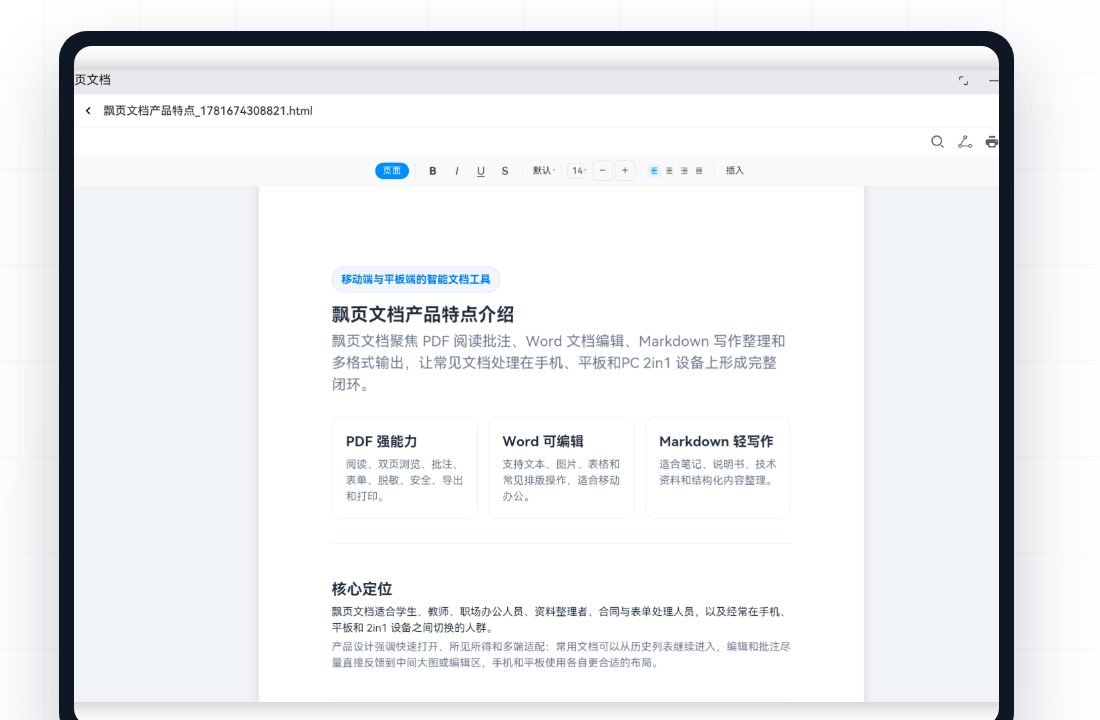Image resolution: width=1100 pixels, height=720 pixels.
Task: Click the file name 飘页文档产品特点_1781674308821.html
Action: tap(208, 111)
